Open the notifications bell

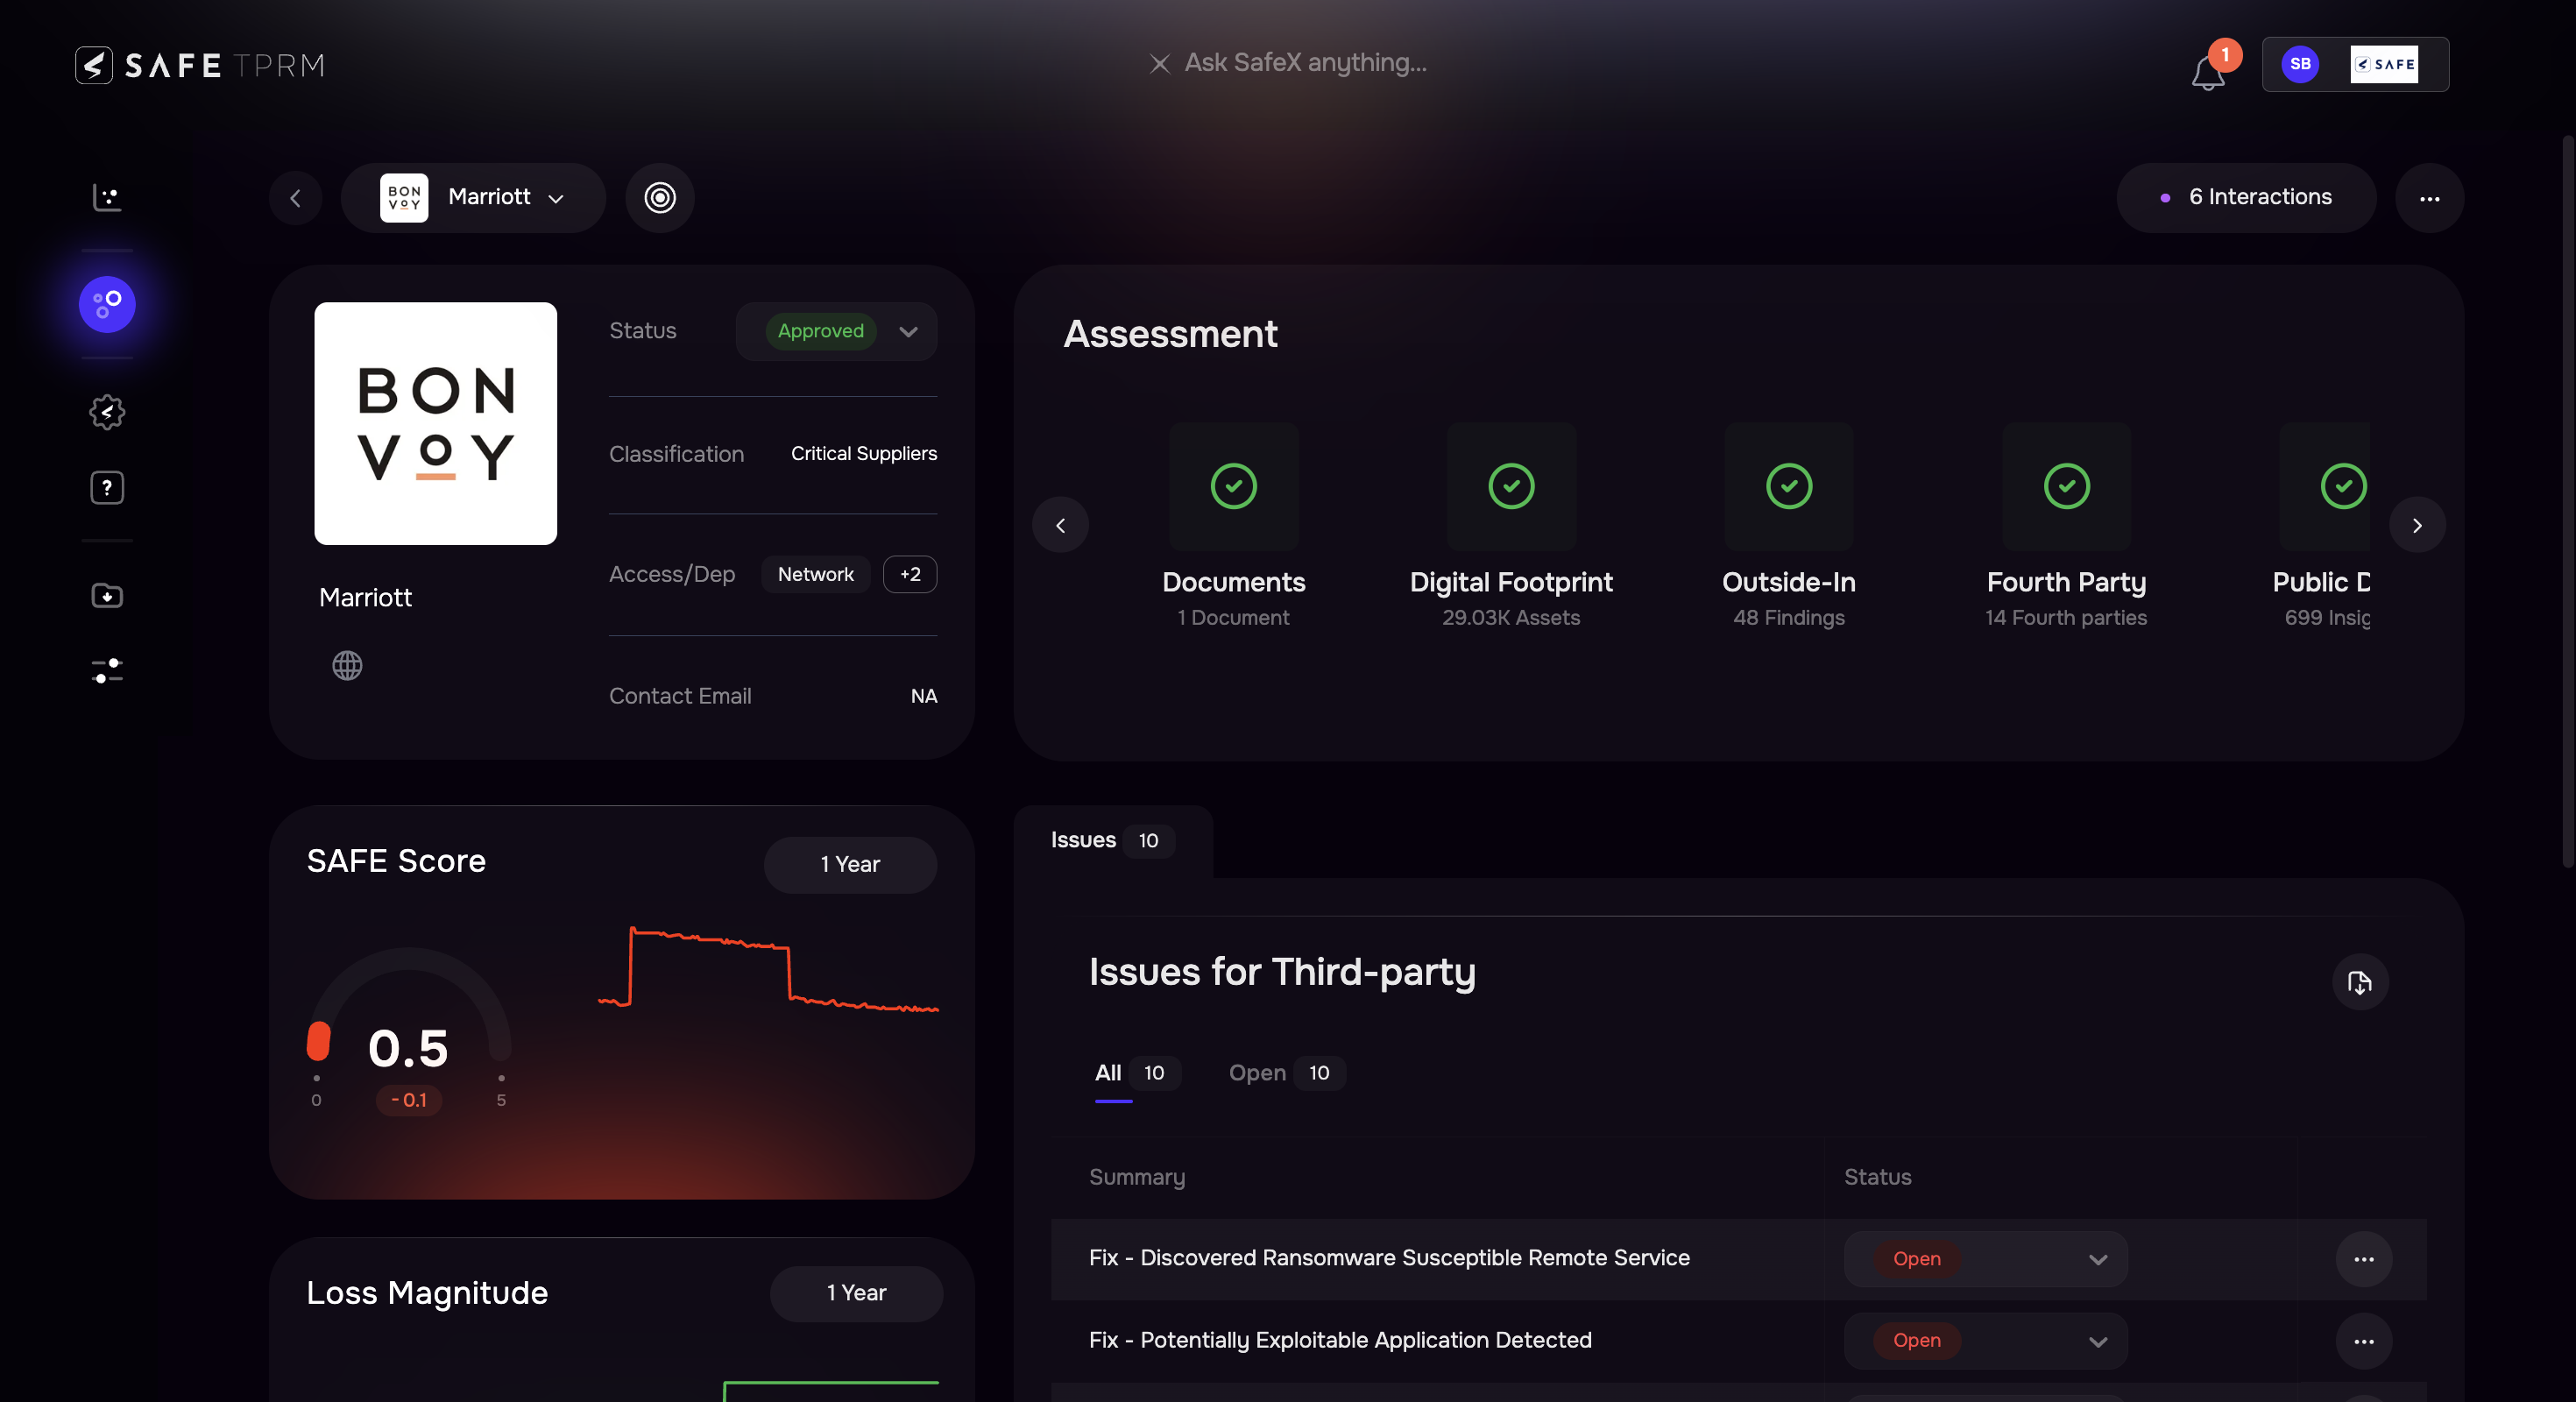(2208, 72)
